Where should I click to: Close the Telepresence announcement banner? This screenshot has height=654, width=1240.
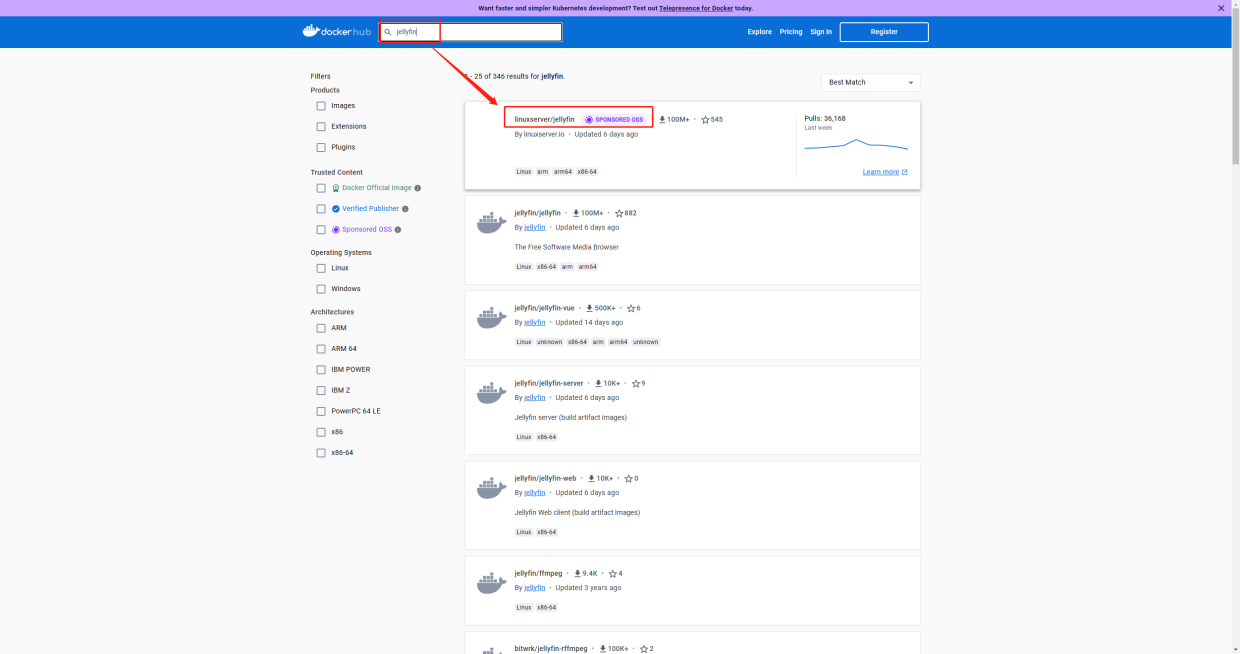click(1221, 8)
